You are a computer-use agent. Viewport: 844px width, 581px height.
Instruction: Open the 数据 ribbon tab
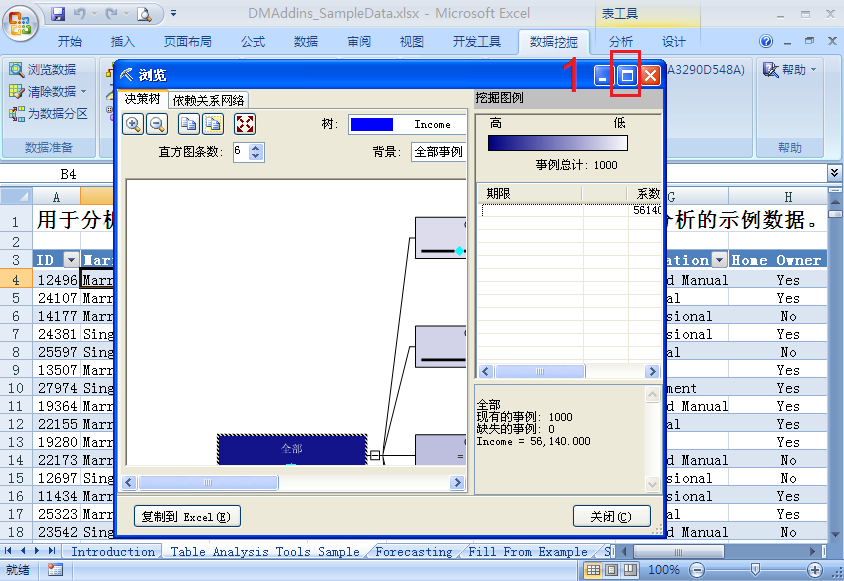coord(305,41)
